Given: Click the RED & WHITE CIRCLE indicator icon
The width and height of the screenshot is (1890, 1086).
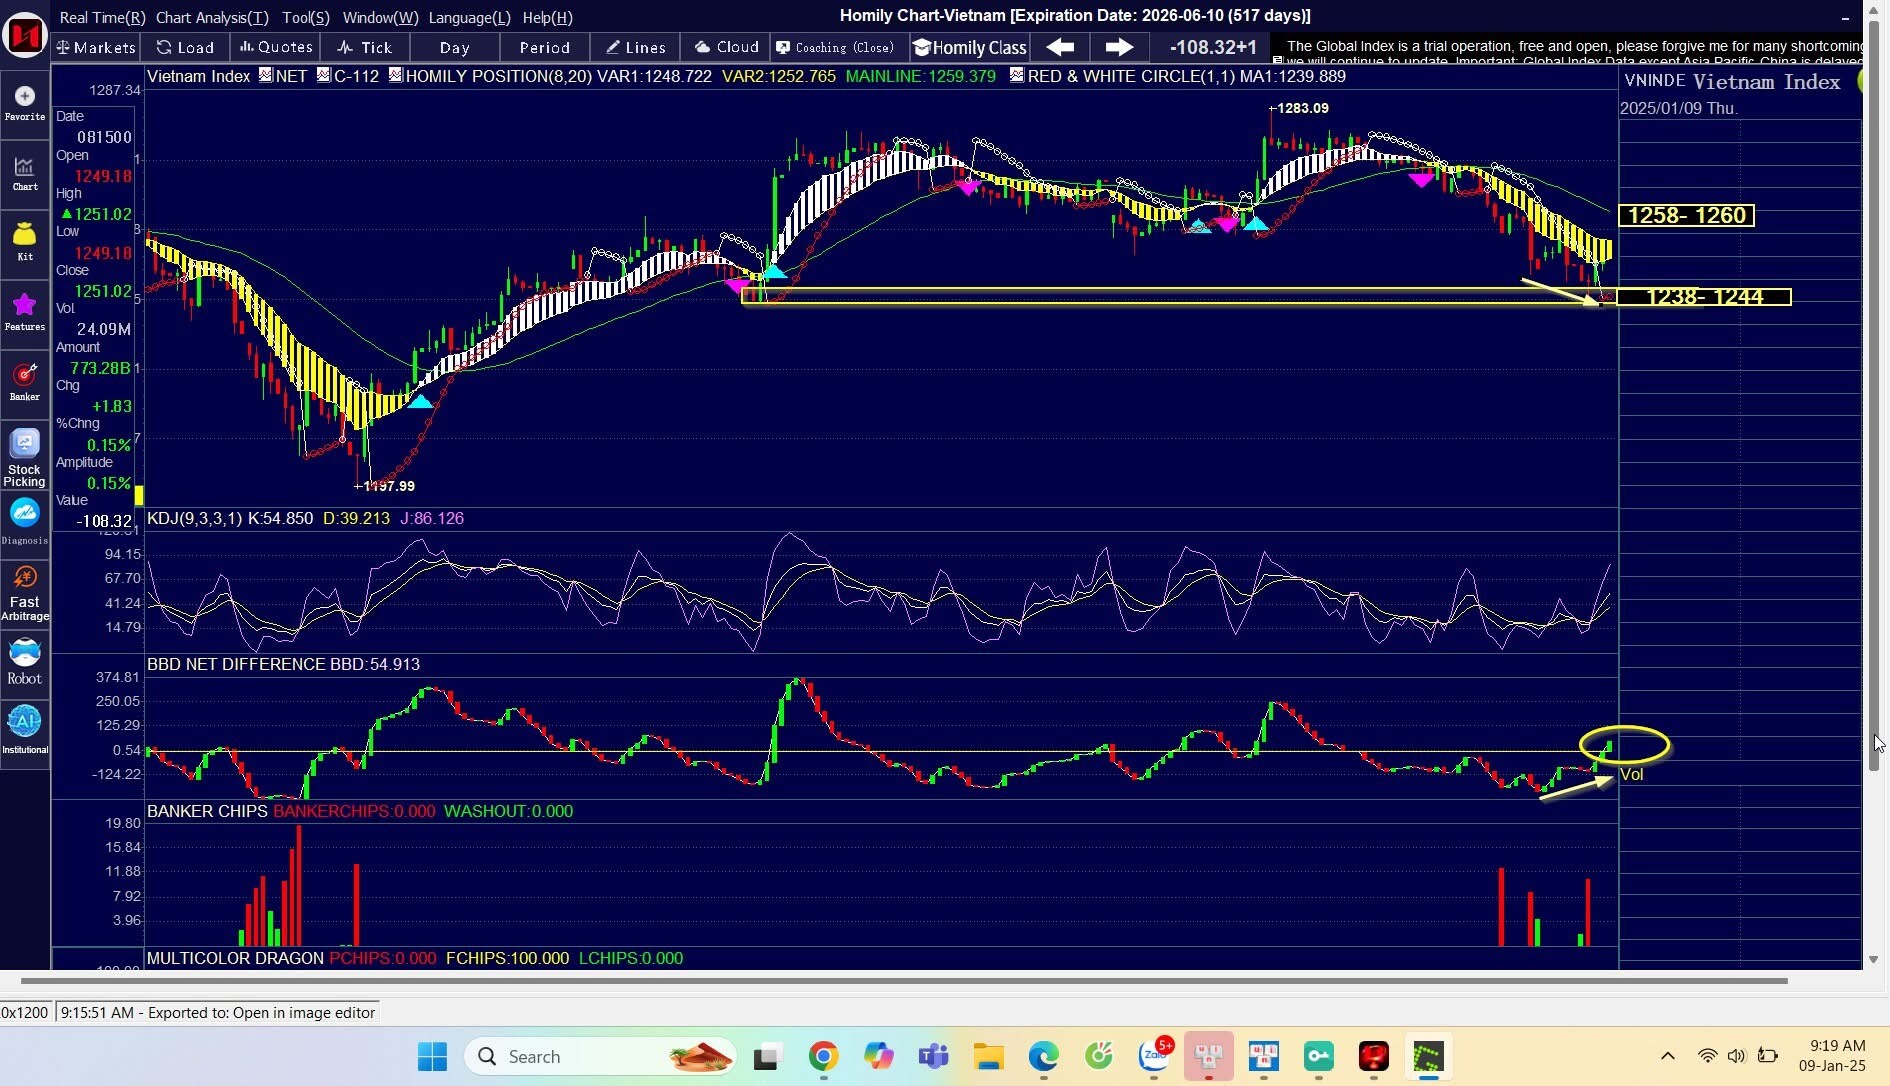Looking at the screenshot, I should [x=1017, y=75].
